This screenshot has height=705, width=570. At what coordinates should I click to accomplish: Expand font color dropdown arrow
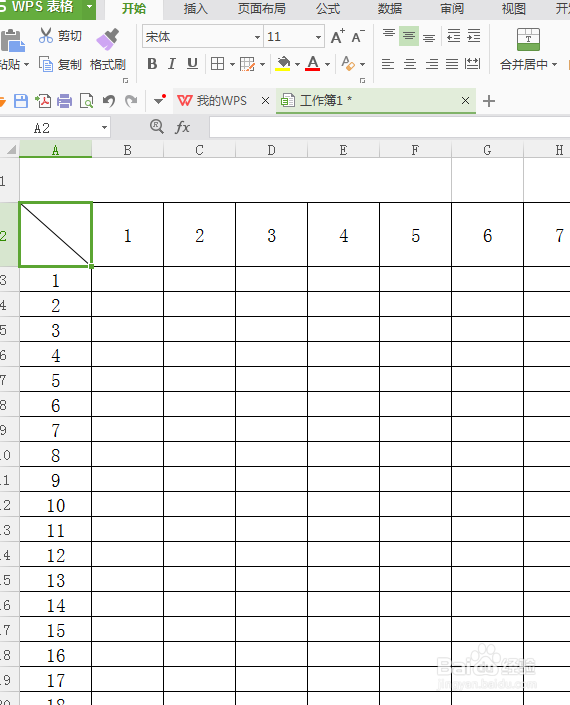(327, 64)
